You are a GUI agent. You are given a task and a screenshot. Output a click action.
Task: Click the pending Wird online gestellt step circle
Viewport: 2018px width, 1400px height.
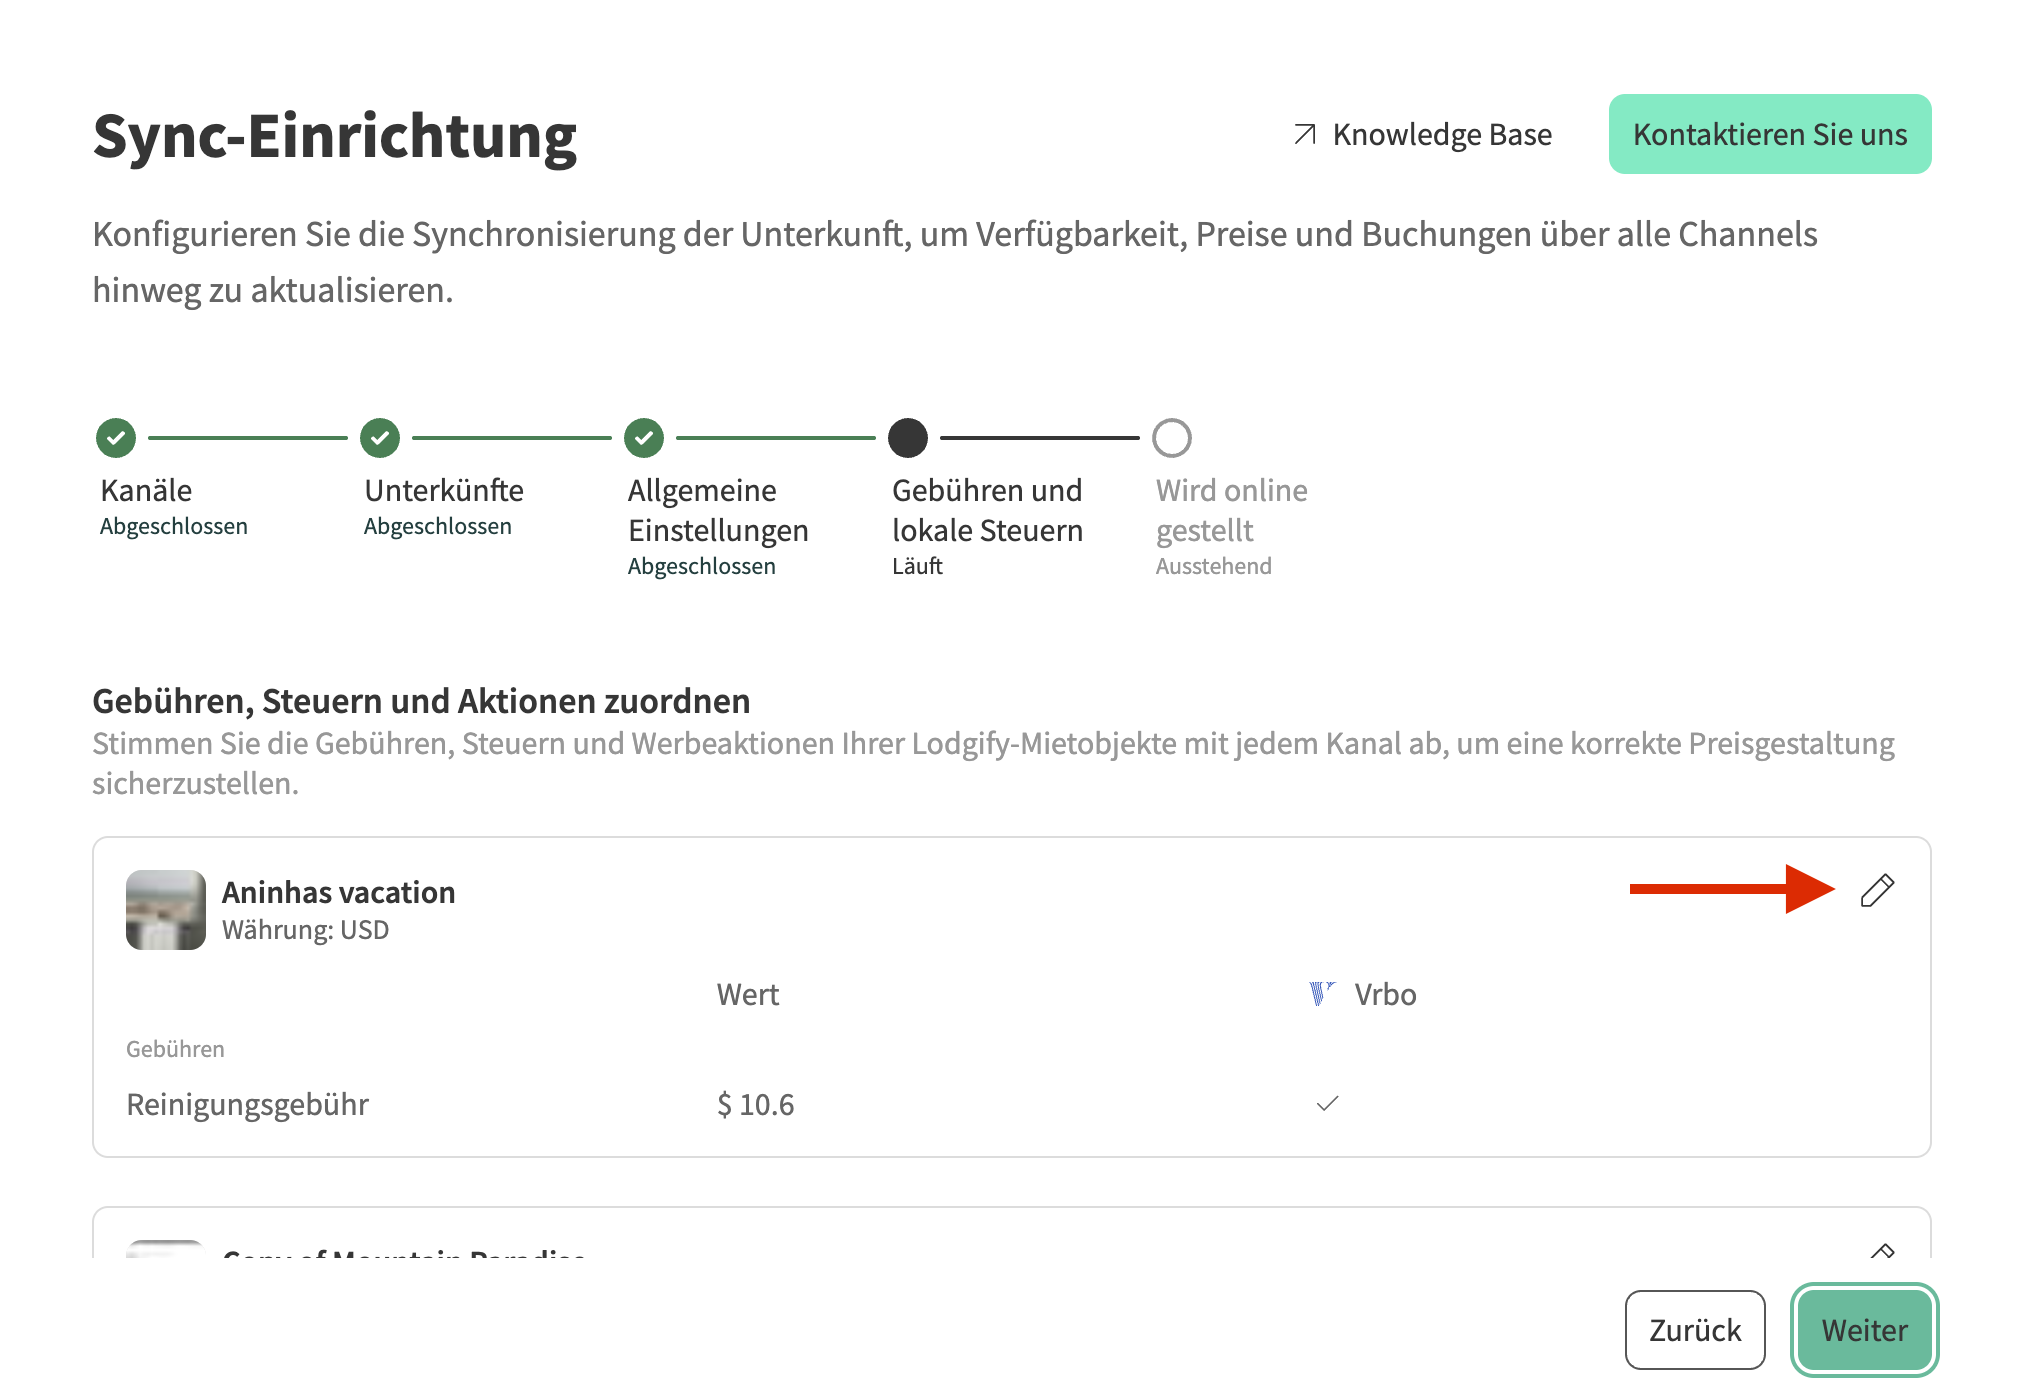pyautogui.click(x=1172, y=438)
